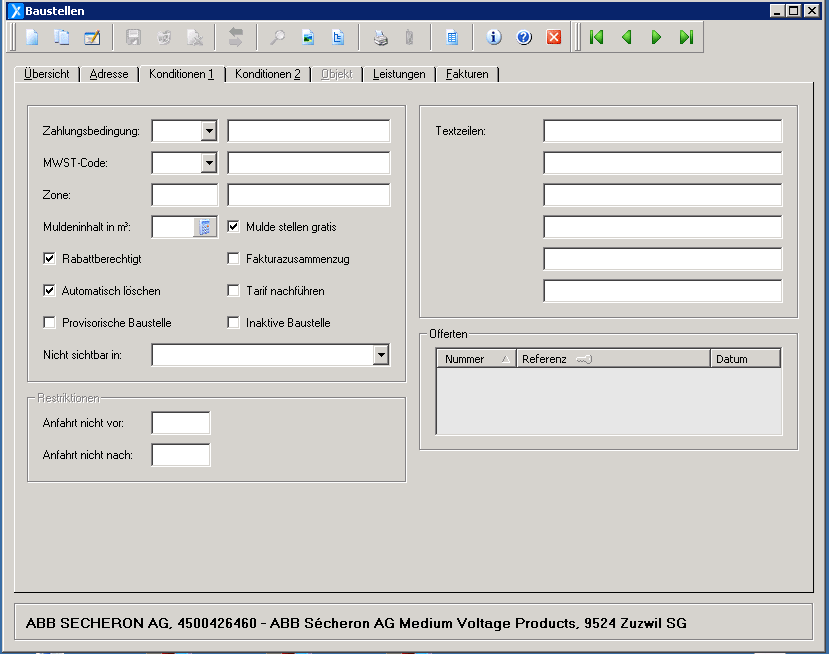Click the copy record toolbar icon
Viewport: 829px width, 654px height.
pyautogui.click(x=62, y=38)
